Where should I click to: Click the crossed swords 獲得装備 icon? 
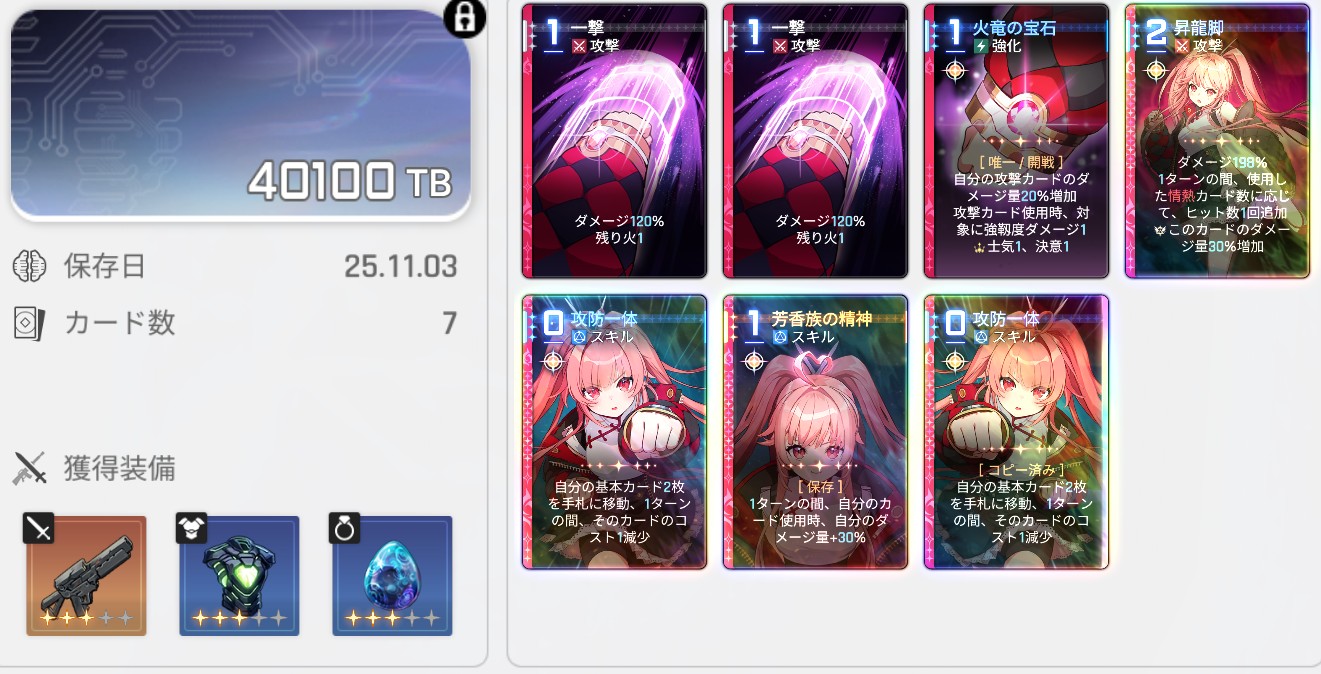[31, 468]
